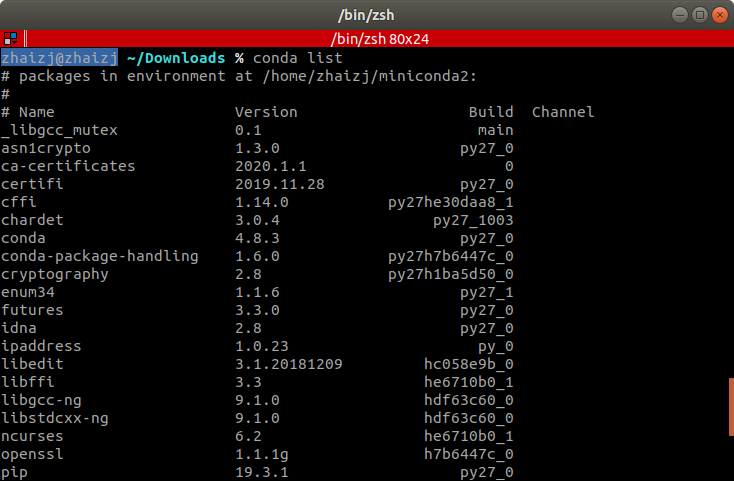
Task: Click the cryptography package name
Action: (55, 275)
